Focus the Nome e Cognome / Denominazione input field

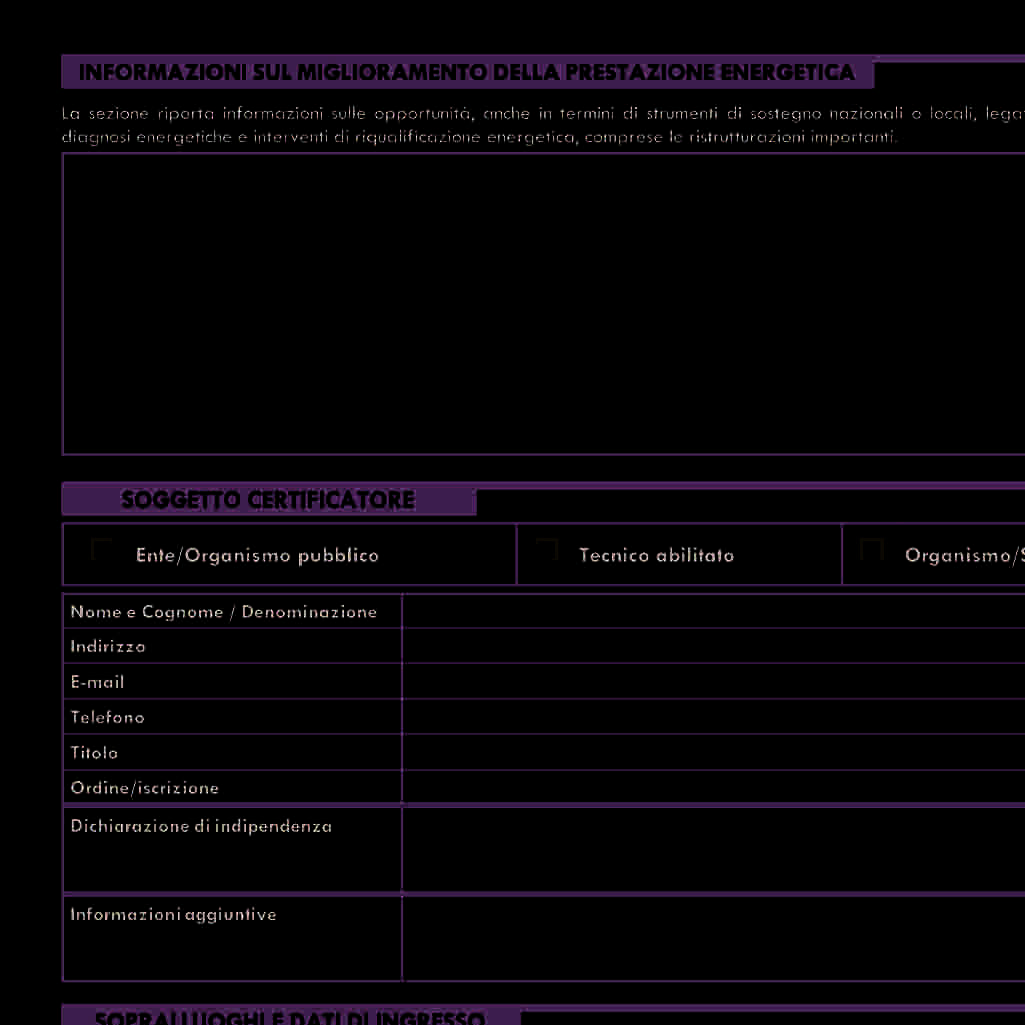(x=712, y=612)
